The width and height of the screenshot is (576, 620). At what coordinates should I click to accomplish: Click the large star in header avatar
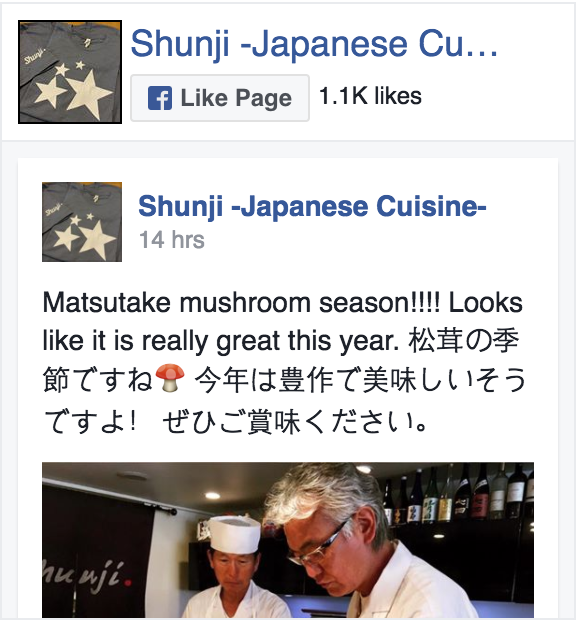click(x=89, y=95)
